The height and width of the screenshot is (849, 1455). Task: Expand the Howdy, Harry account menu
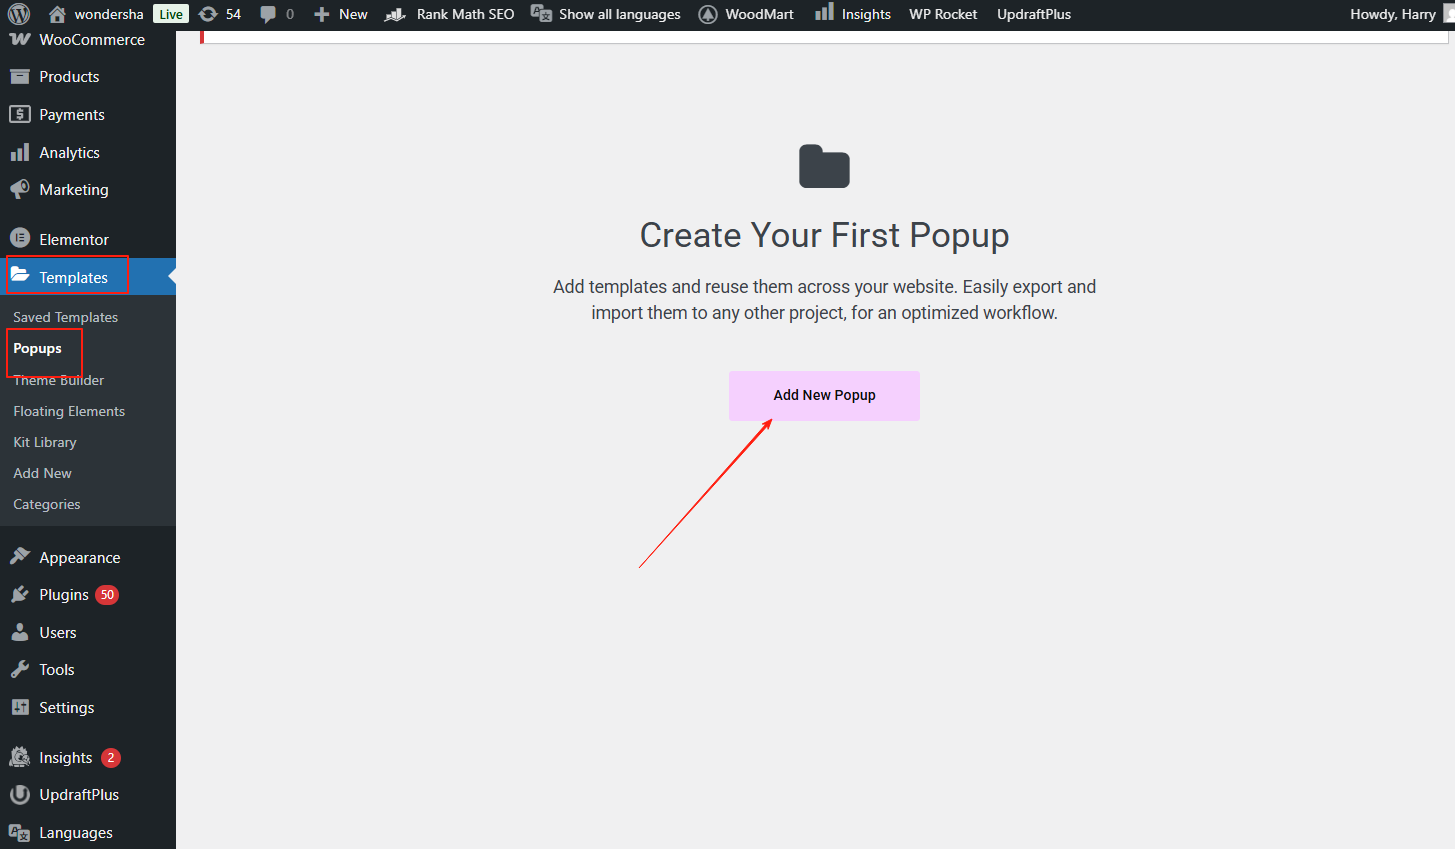coord(1392,14)
